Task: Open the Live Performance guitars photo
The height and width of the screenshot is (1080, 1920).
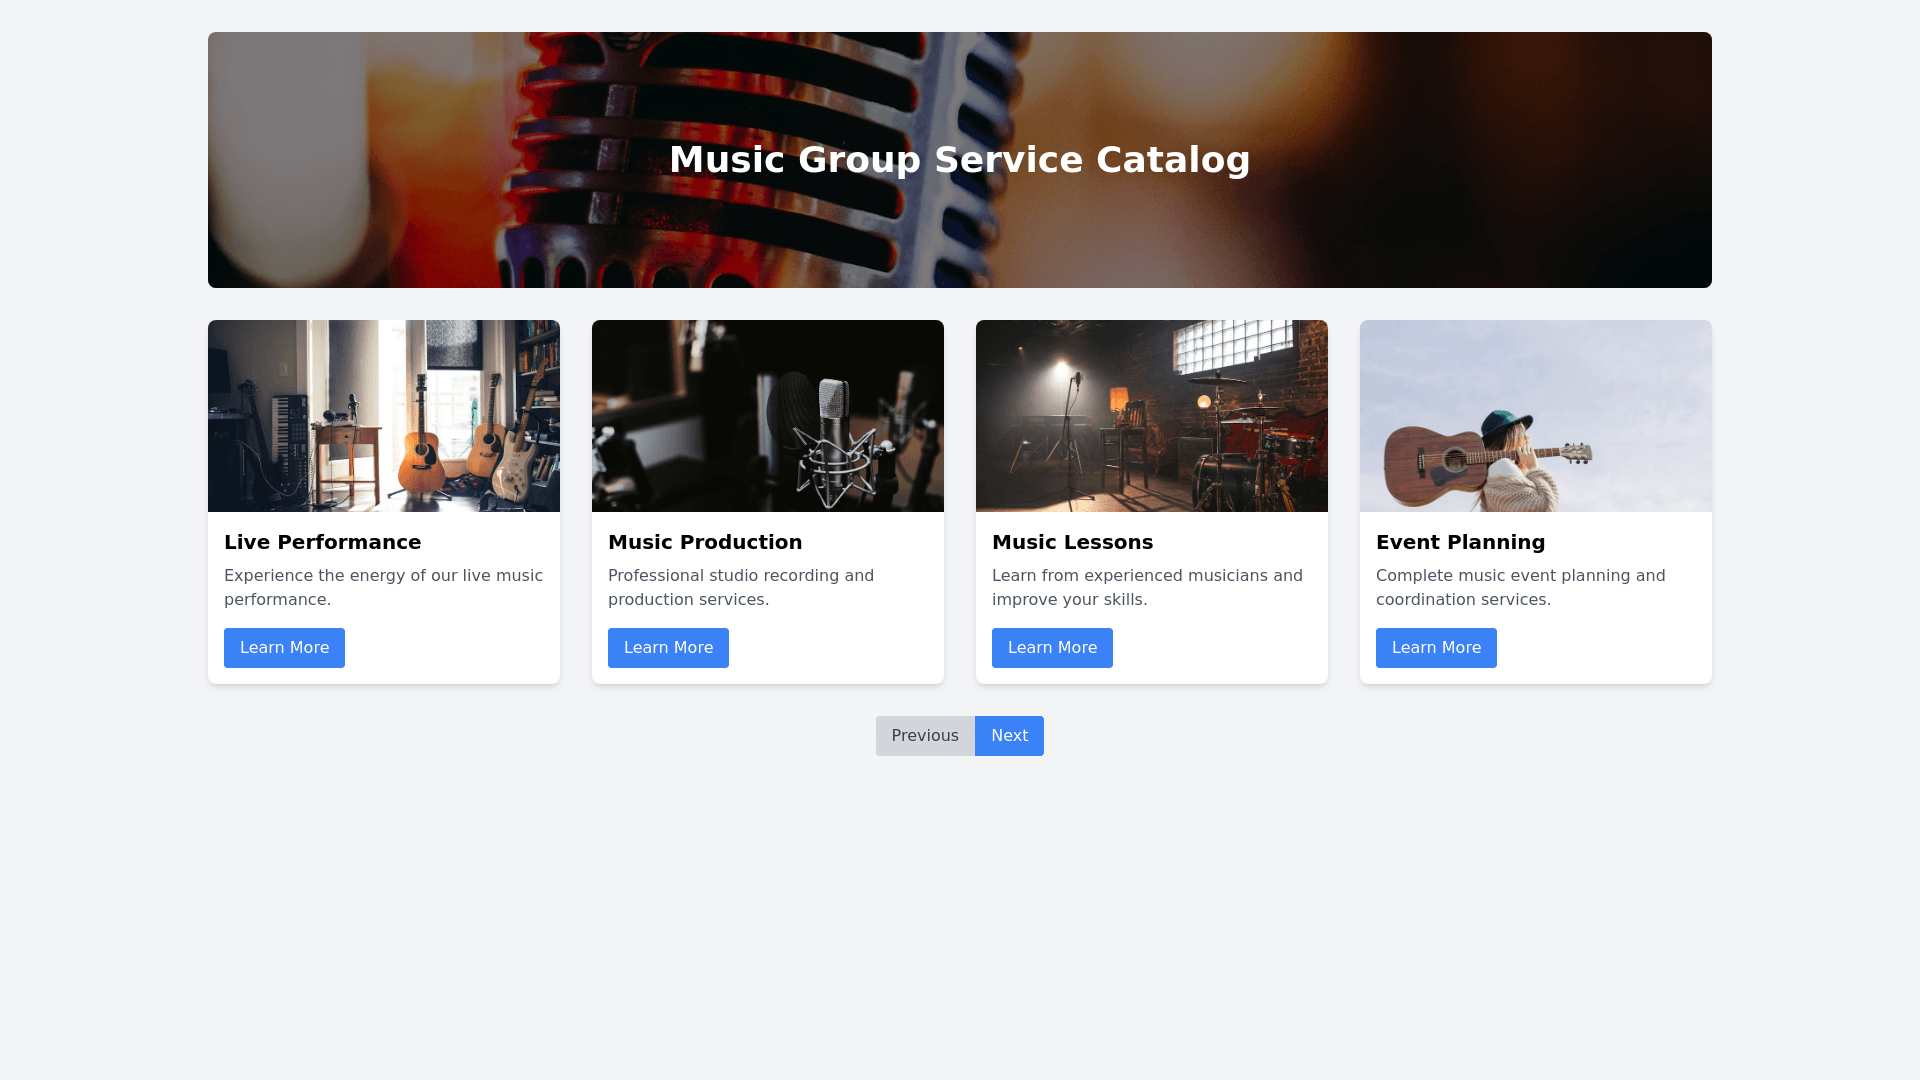Action: (x=384, y=416)
